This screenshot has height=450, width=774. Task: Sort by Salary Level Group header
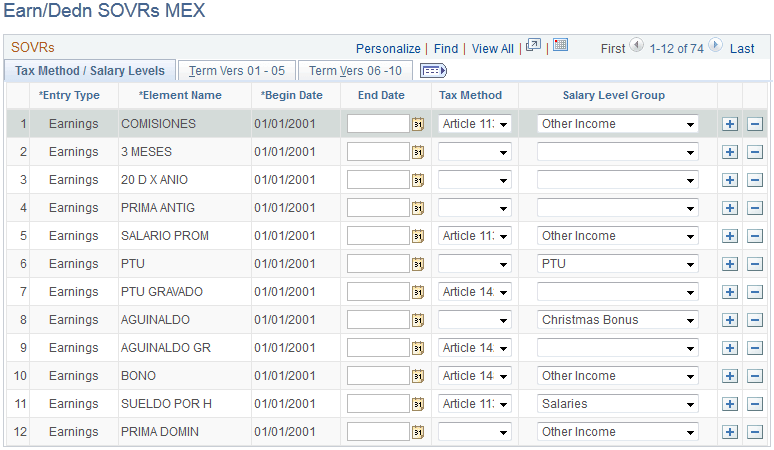pos(614,95)
